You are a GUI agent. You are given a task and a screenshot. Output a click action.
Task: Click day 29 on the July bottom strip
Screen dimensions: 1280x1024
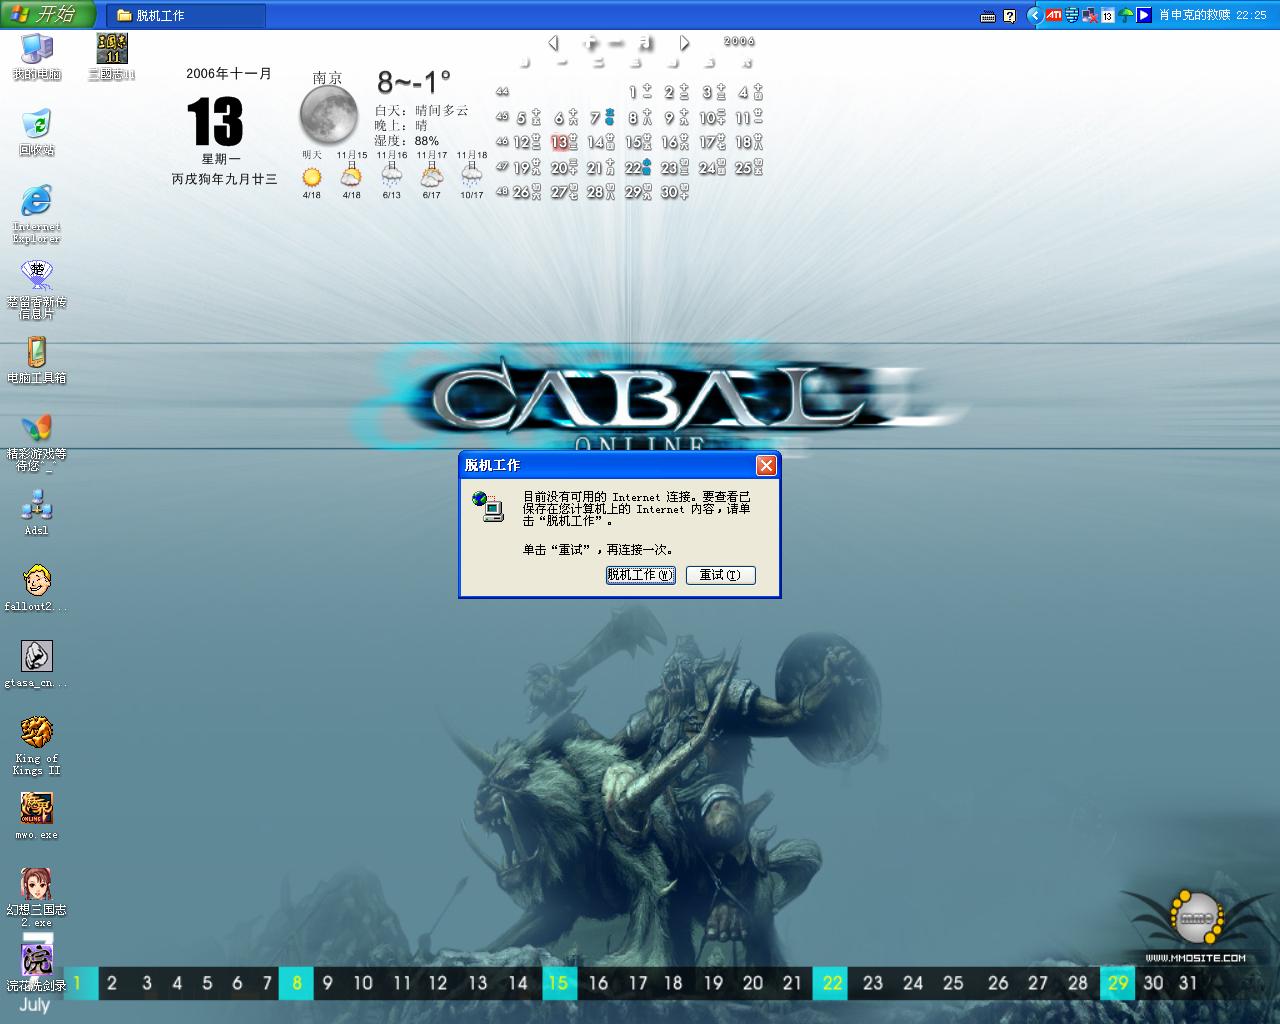pos(1118,983)
